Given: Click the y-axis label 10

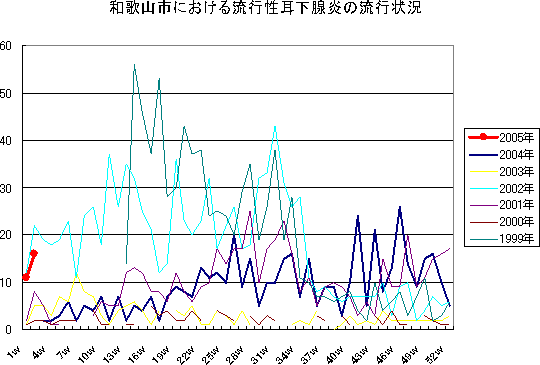Looking at the screenshot, I should pos(6,282).
